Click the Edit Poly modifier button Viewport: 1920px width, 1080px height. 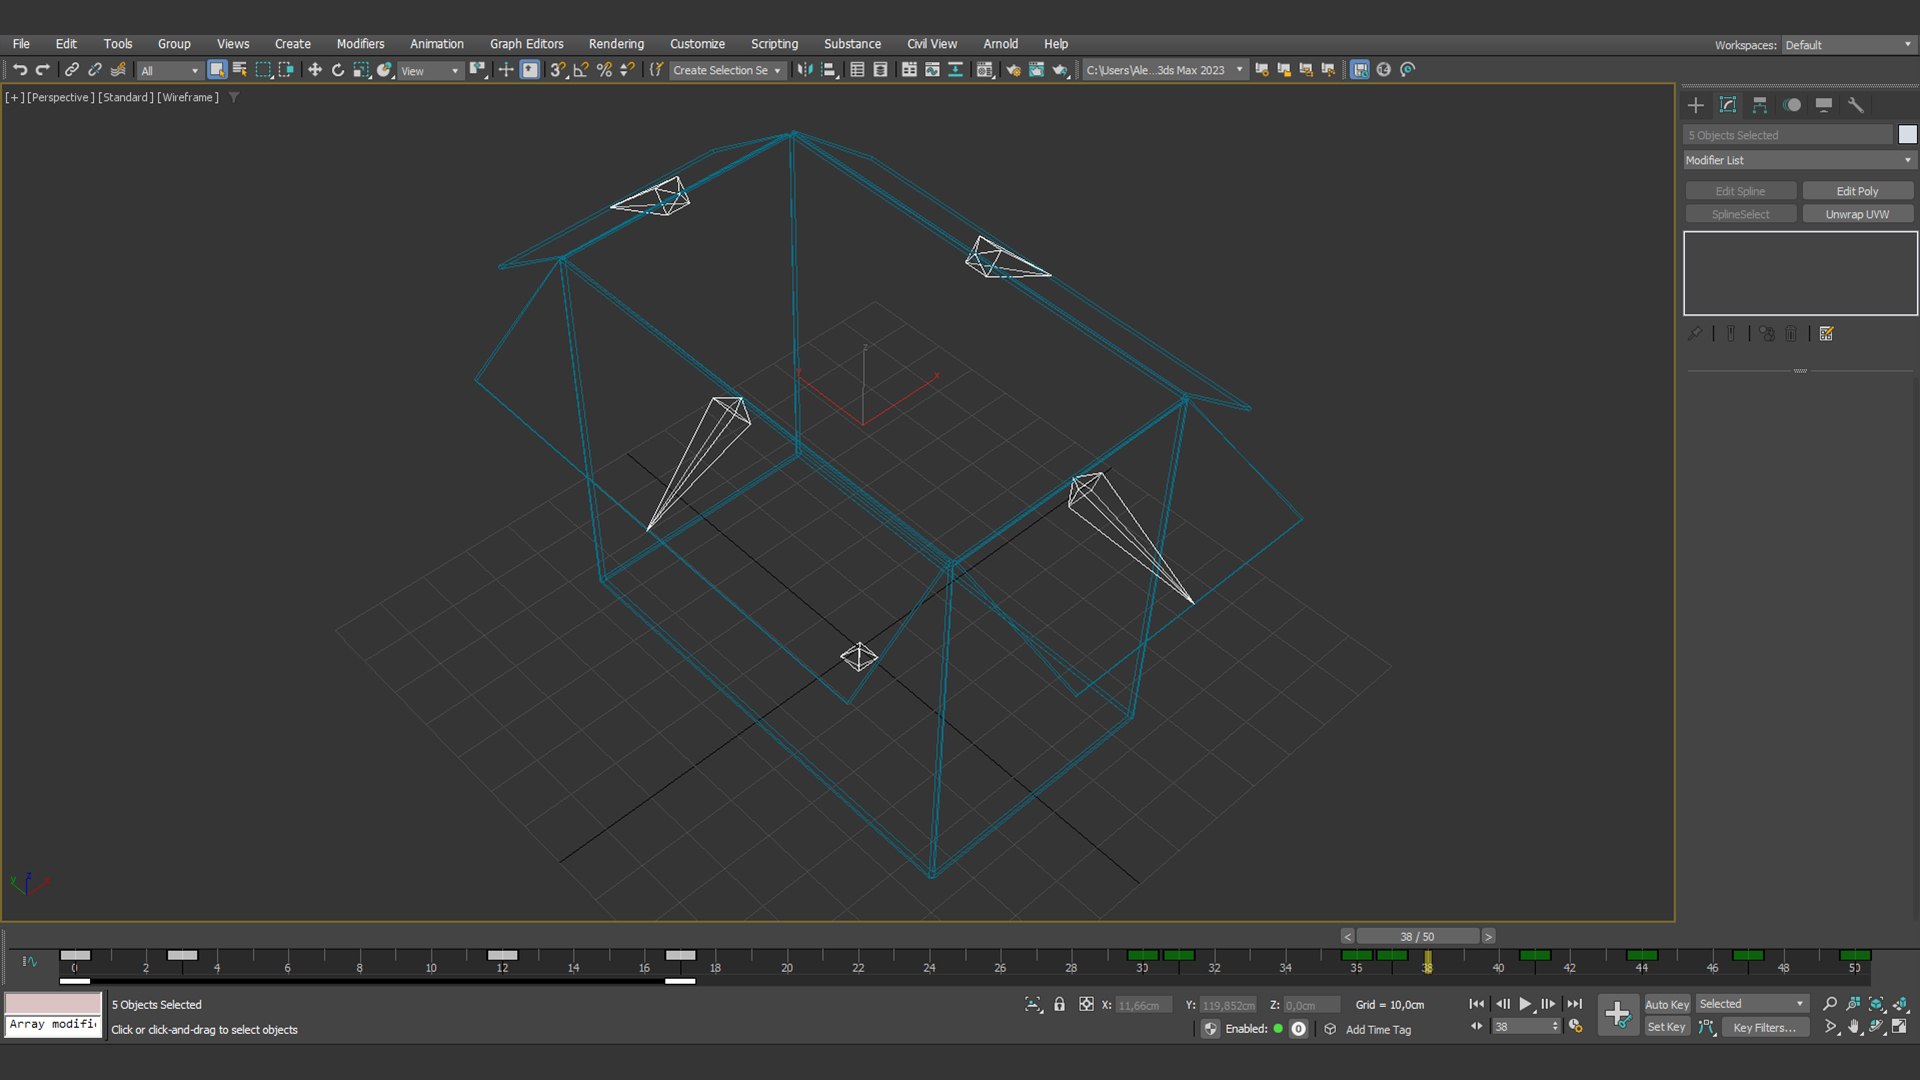1857,191
